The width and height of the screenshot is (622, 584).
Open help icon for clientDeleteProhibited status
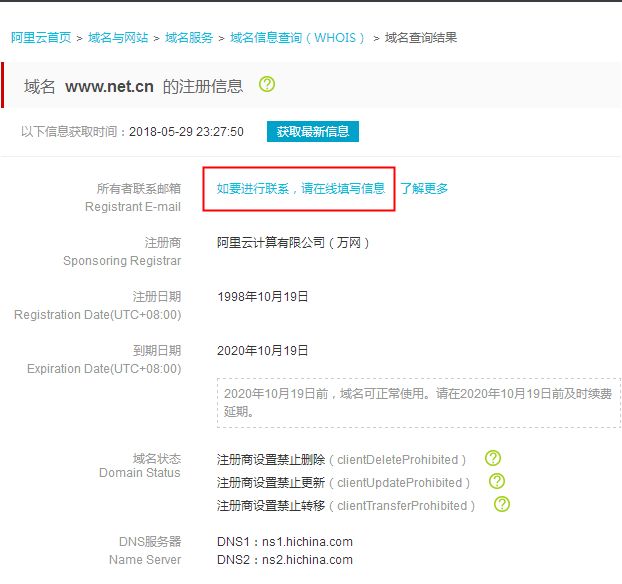tap(492, 459)
